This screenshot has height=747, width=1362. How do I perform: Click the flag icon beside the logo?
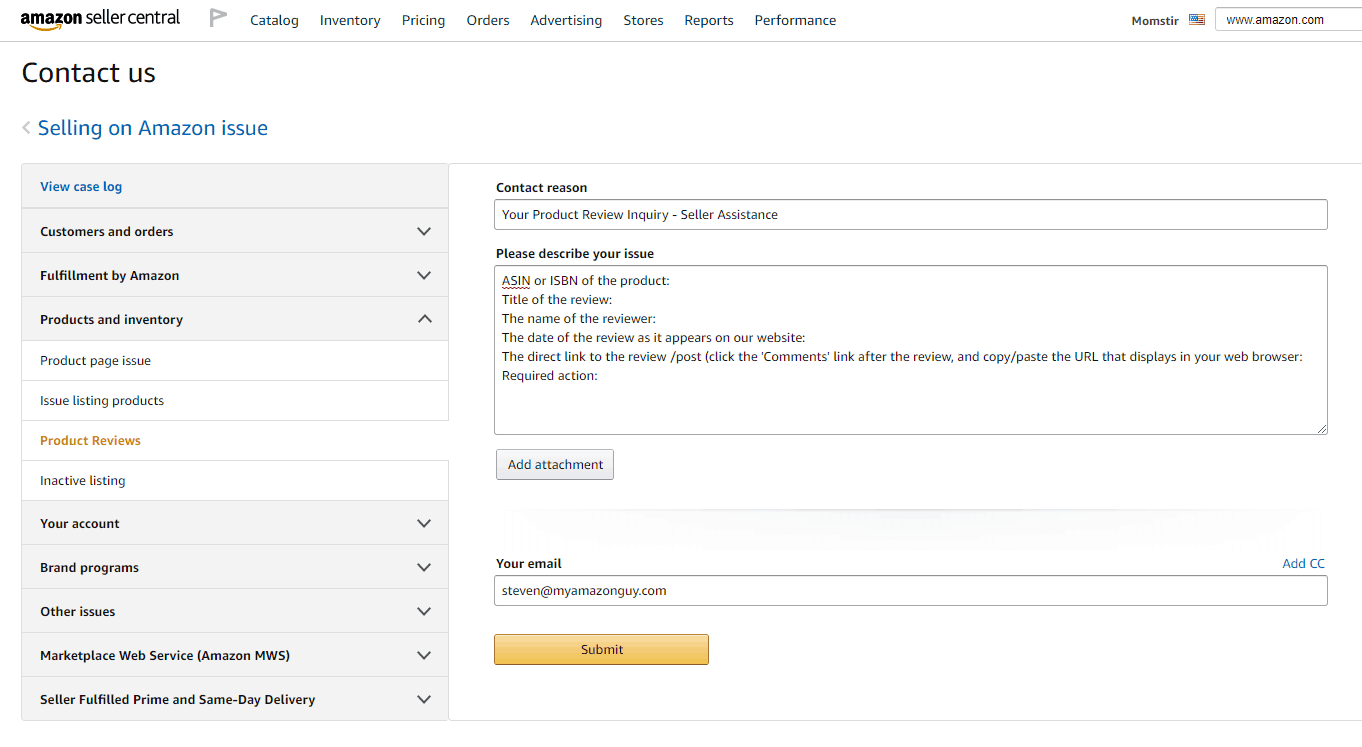[x=218, y=18]
